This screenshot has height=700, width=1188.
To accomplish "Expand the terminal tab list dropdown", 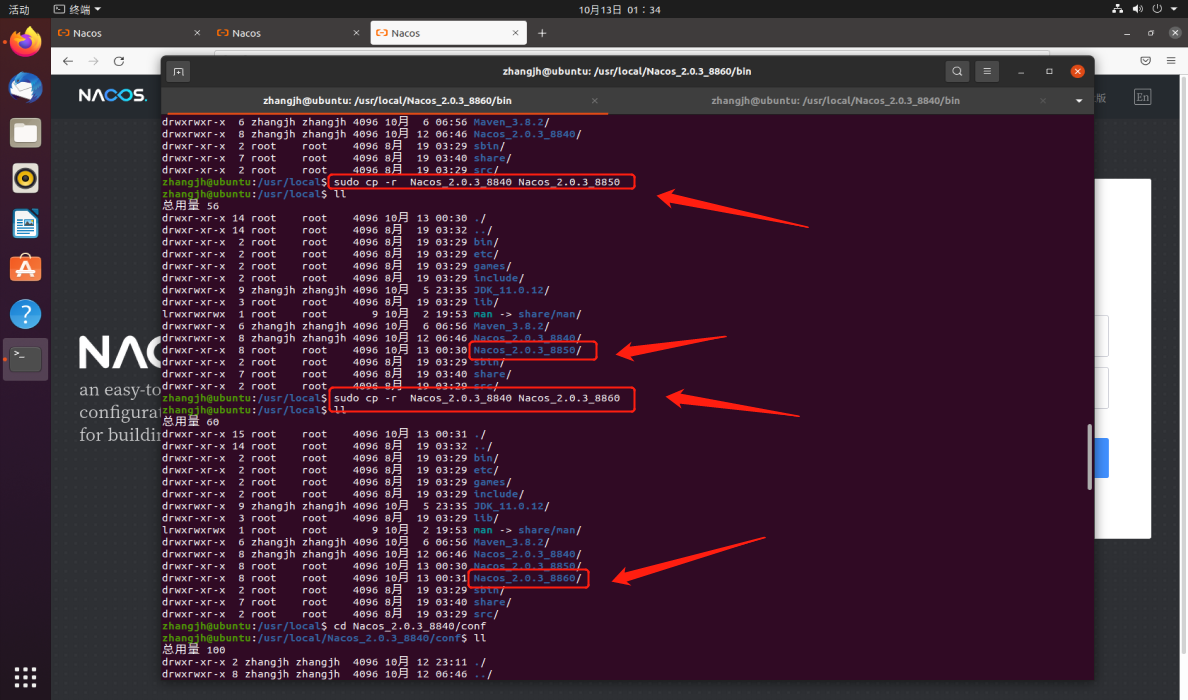I will click(x=1079, y=101).
